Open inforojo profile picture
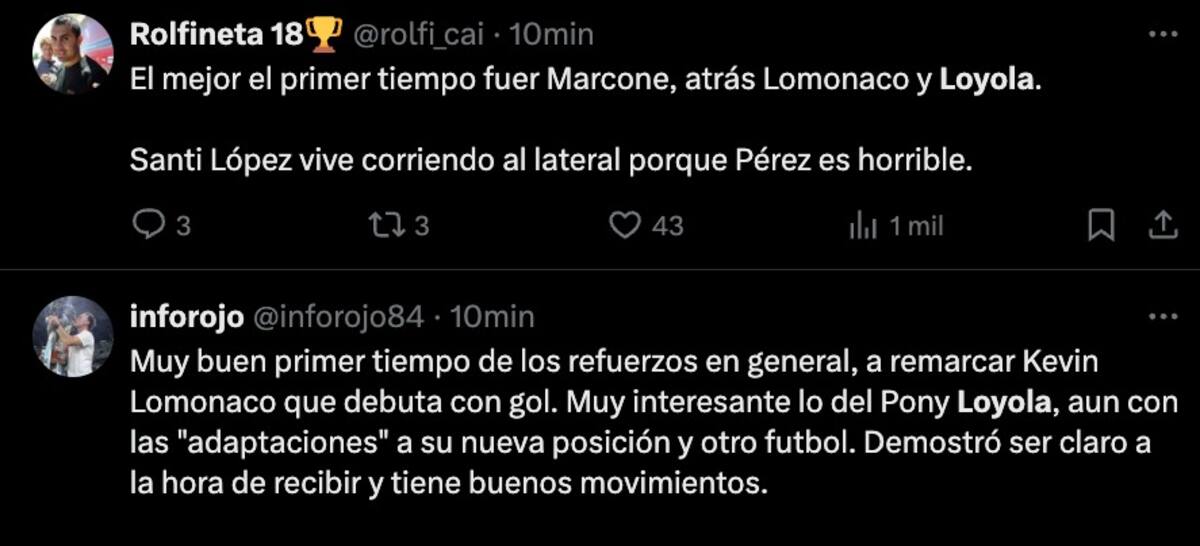This screenshot has height=546, width=1200. coord(72,337)
